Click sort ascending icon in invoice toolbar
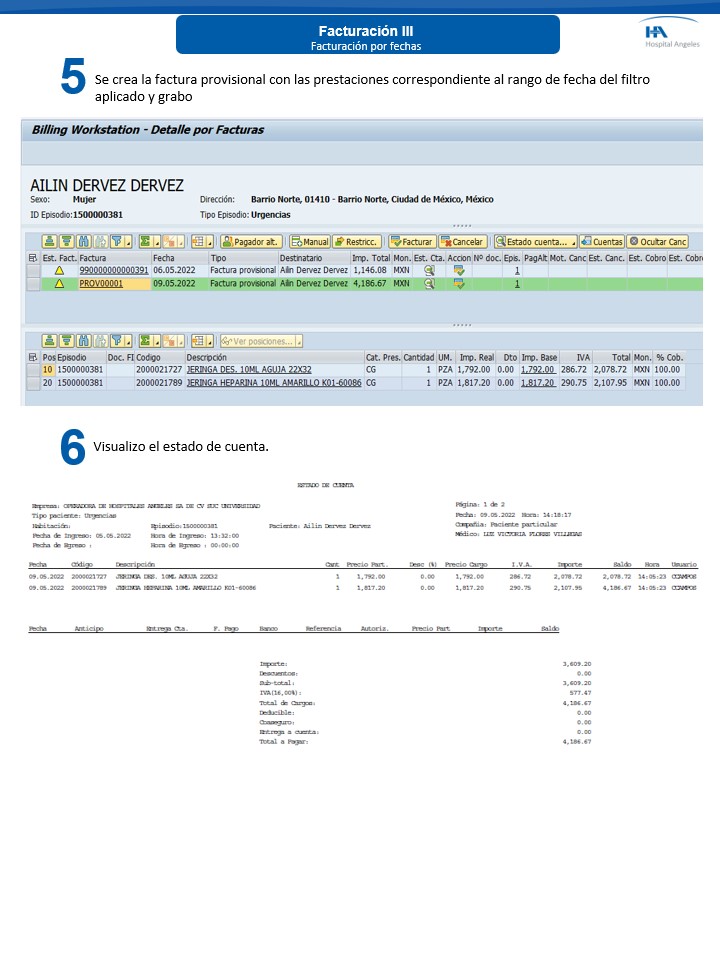 49,242
